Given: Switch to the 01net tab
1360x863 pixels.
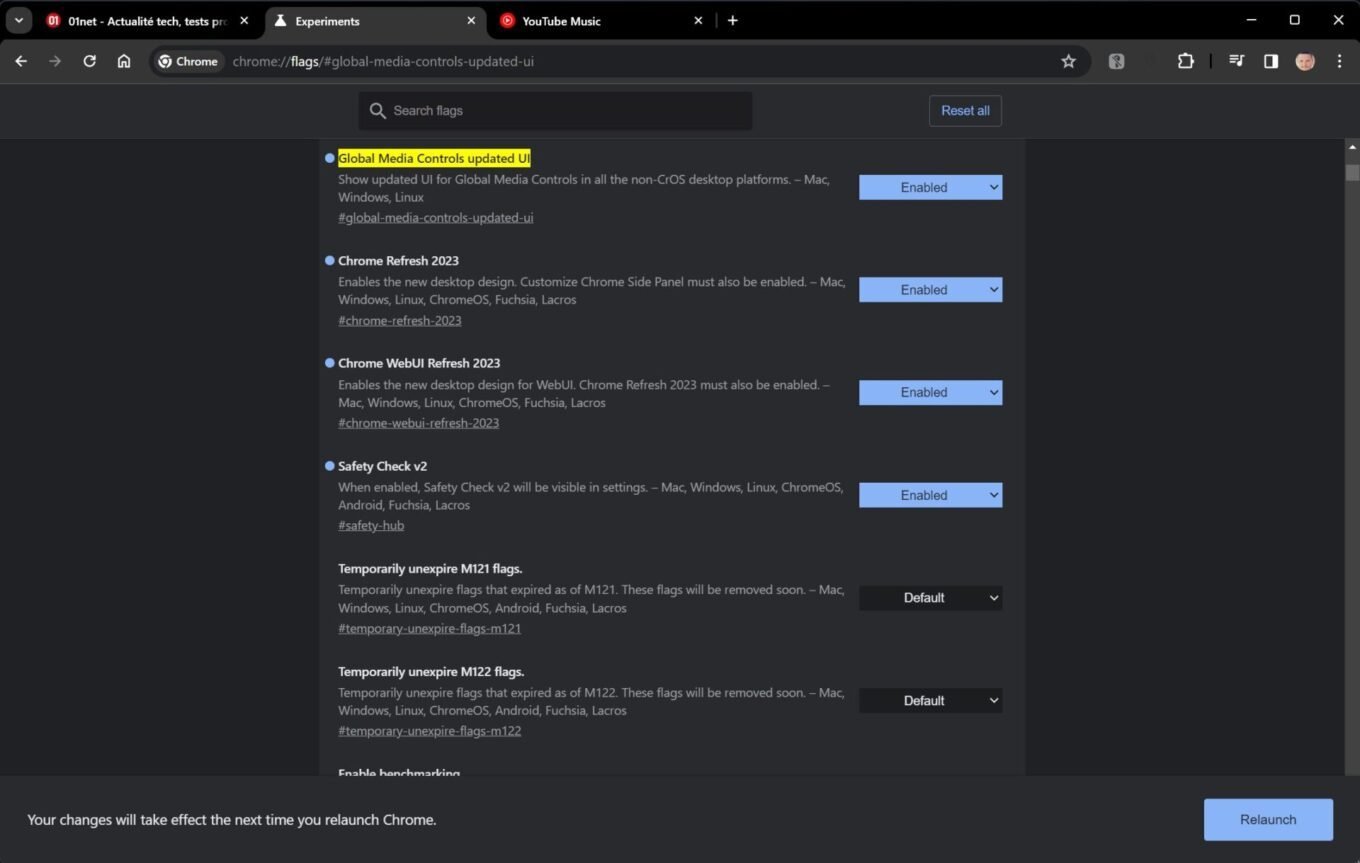Looking at the screenshot, I should (149, 20).
